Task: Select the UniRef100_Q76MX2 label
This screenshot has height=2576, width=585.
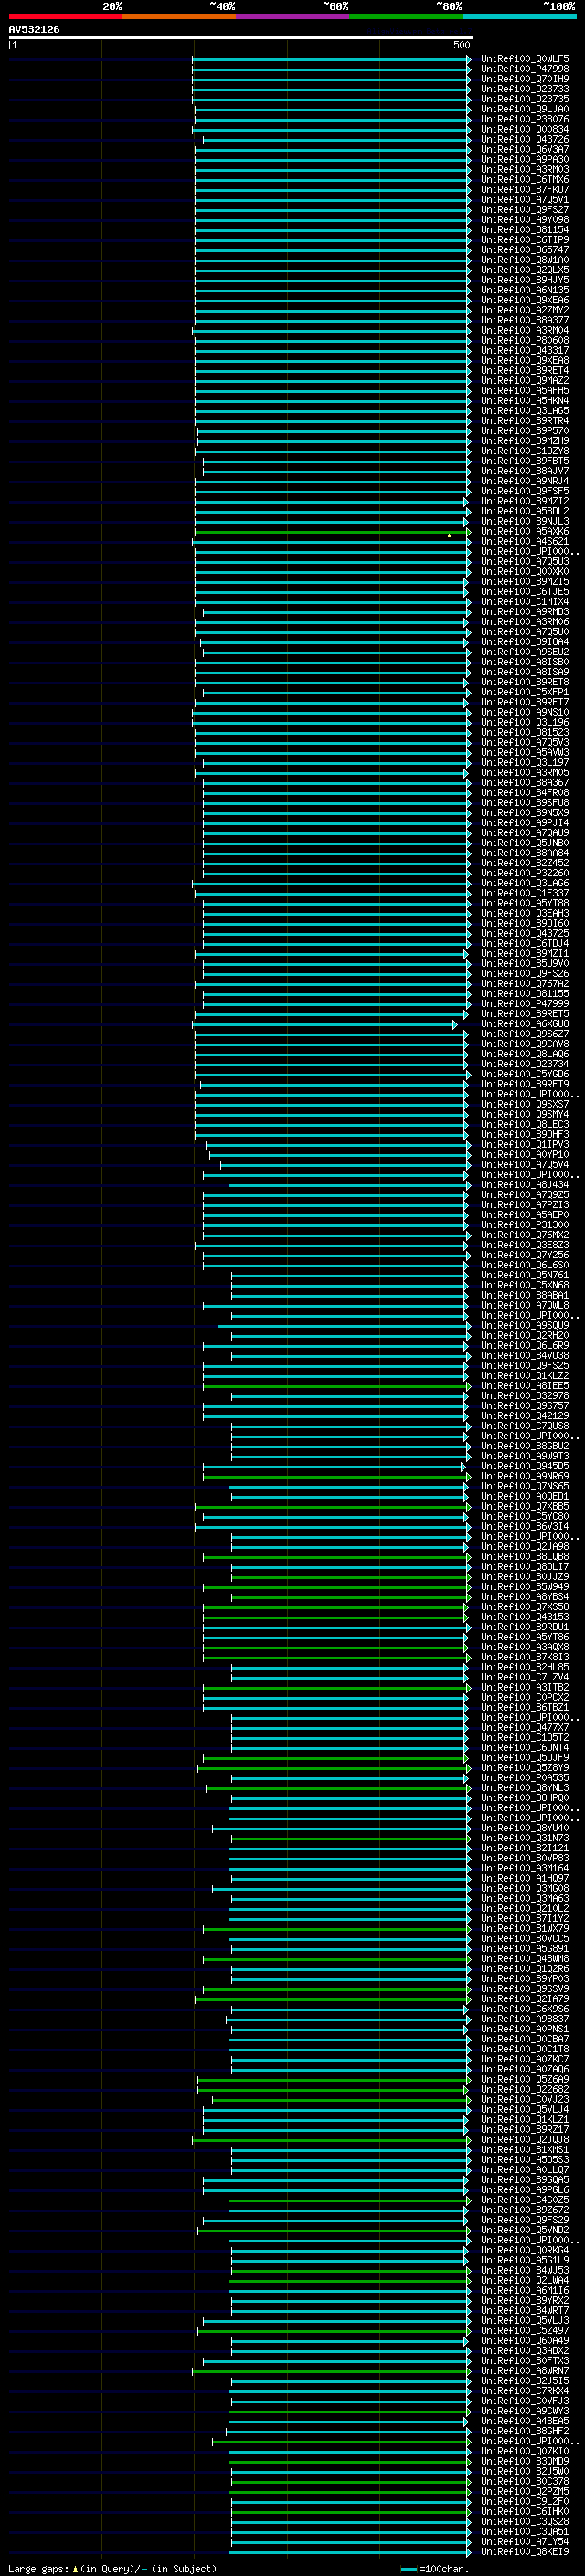Action: coord(525,1235)
